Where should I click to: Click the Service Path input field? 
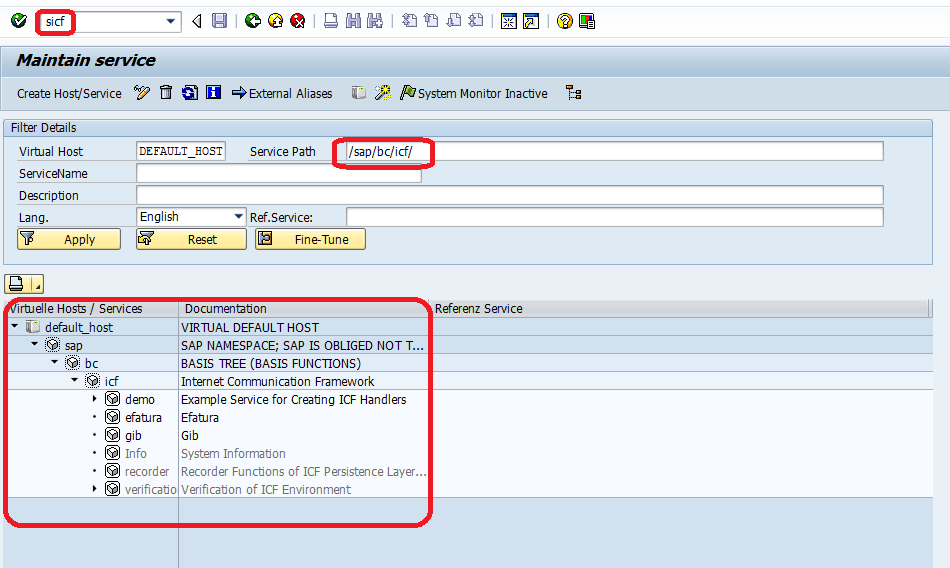(614, 152)
